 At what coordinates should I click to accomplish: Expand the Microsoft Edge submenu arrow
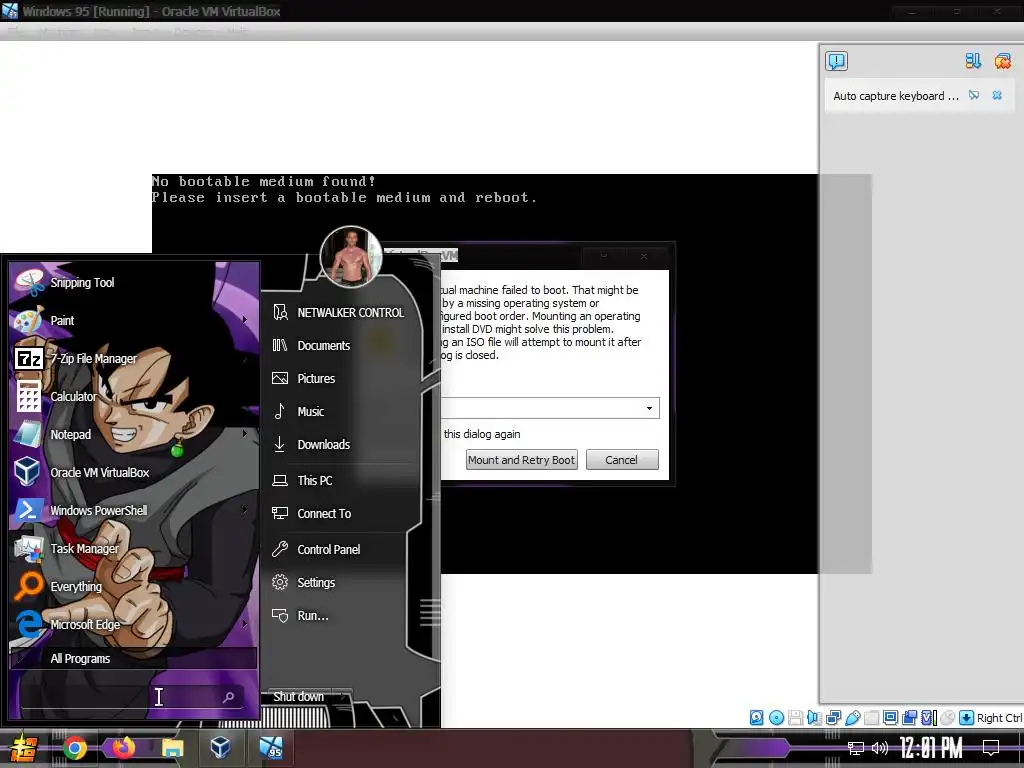pyautogui.click(x=245, y=624)
